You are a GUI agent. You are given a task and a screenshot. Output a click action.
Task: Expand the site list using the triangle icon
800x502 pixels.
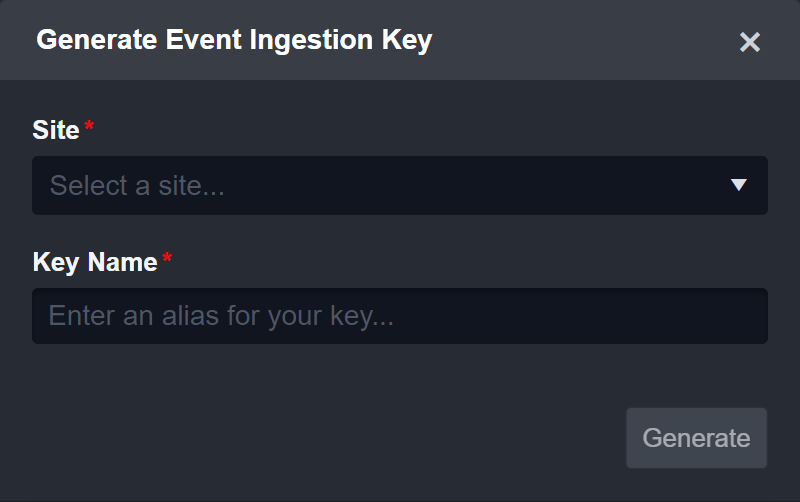coord(739,185)
